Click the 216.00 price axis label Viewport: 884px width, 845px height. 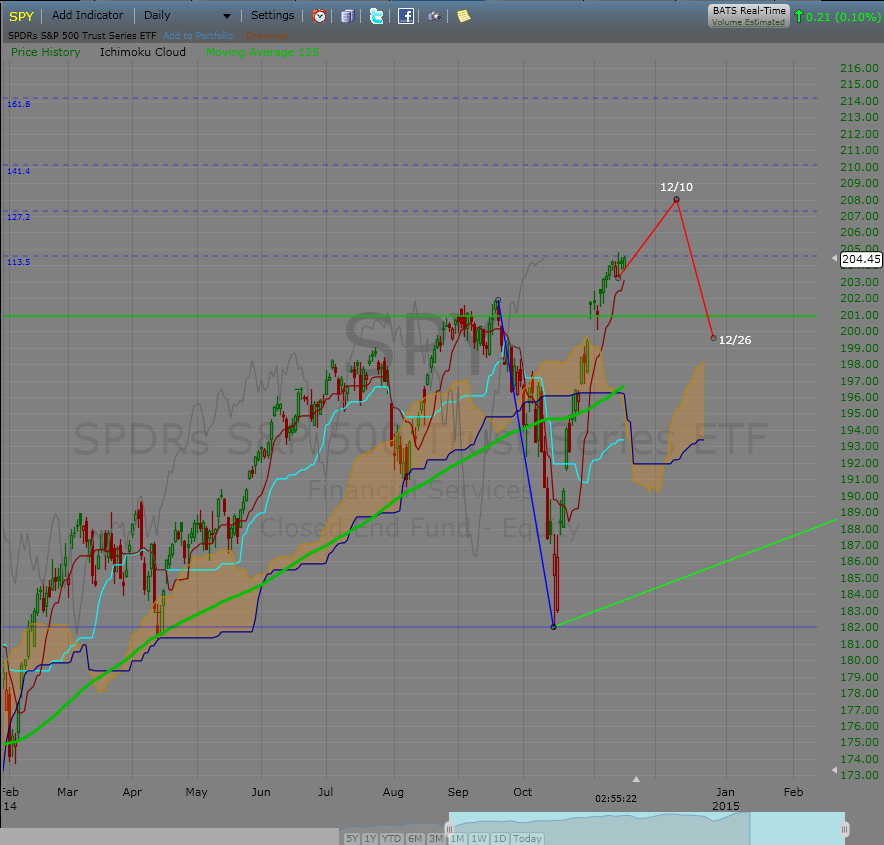859,68
